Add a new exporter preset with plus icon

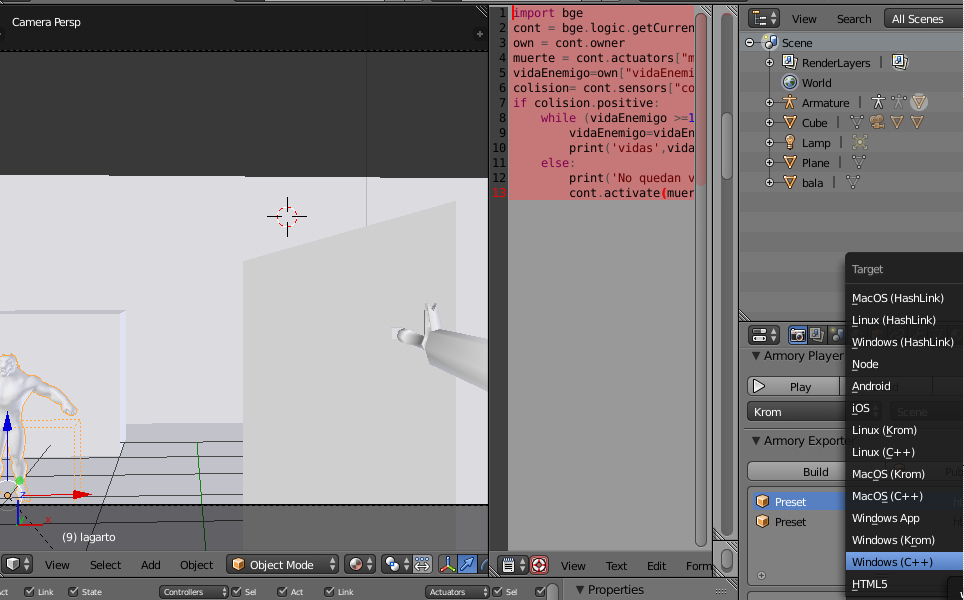761,575
